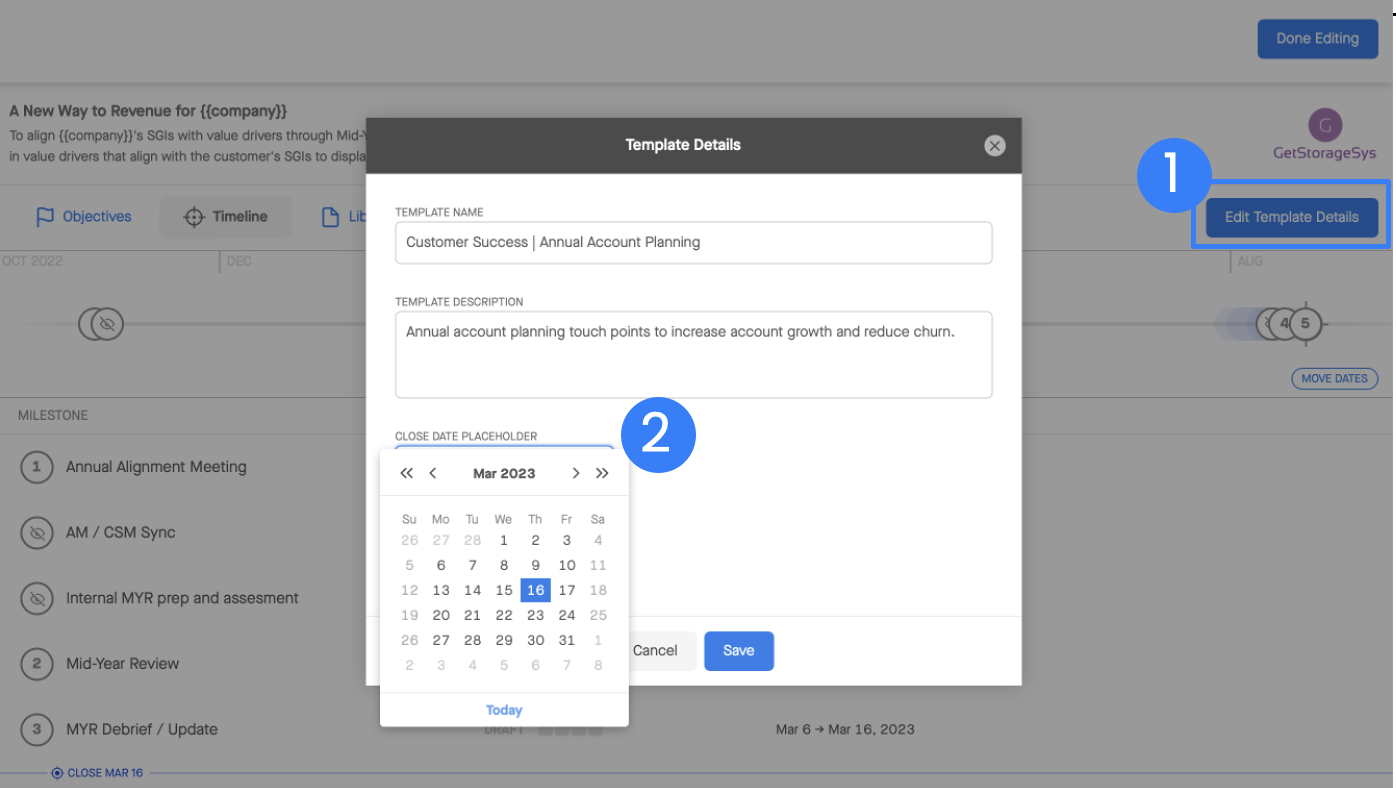
Task: Click the MILESTONE column header
Action: [x=53, y=415]
